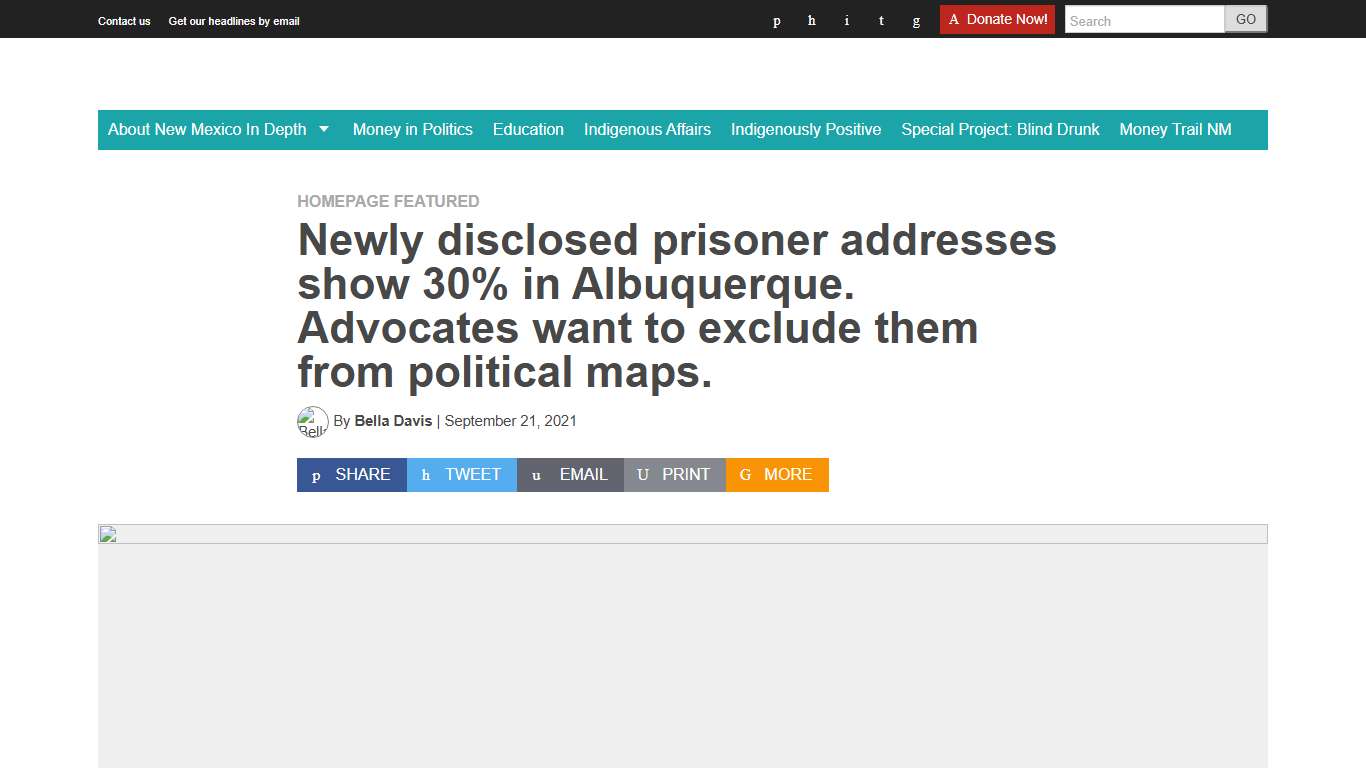Open the Instagram icon in the top bar

pos(846,20)
